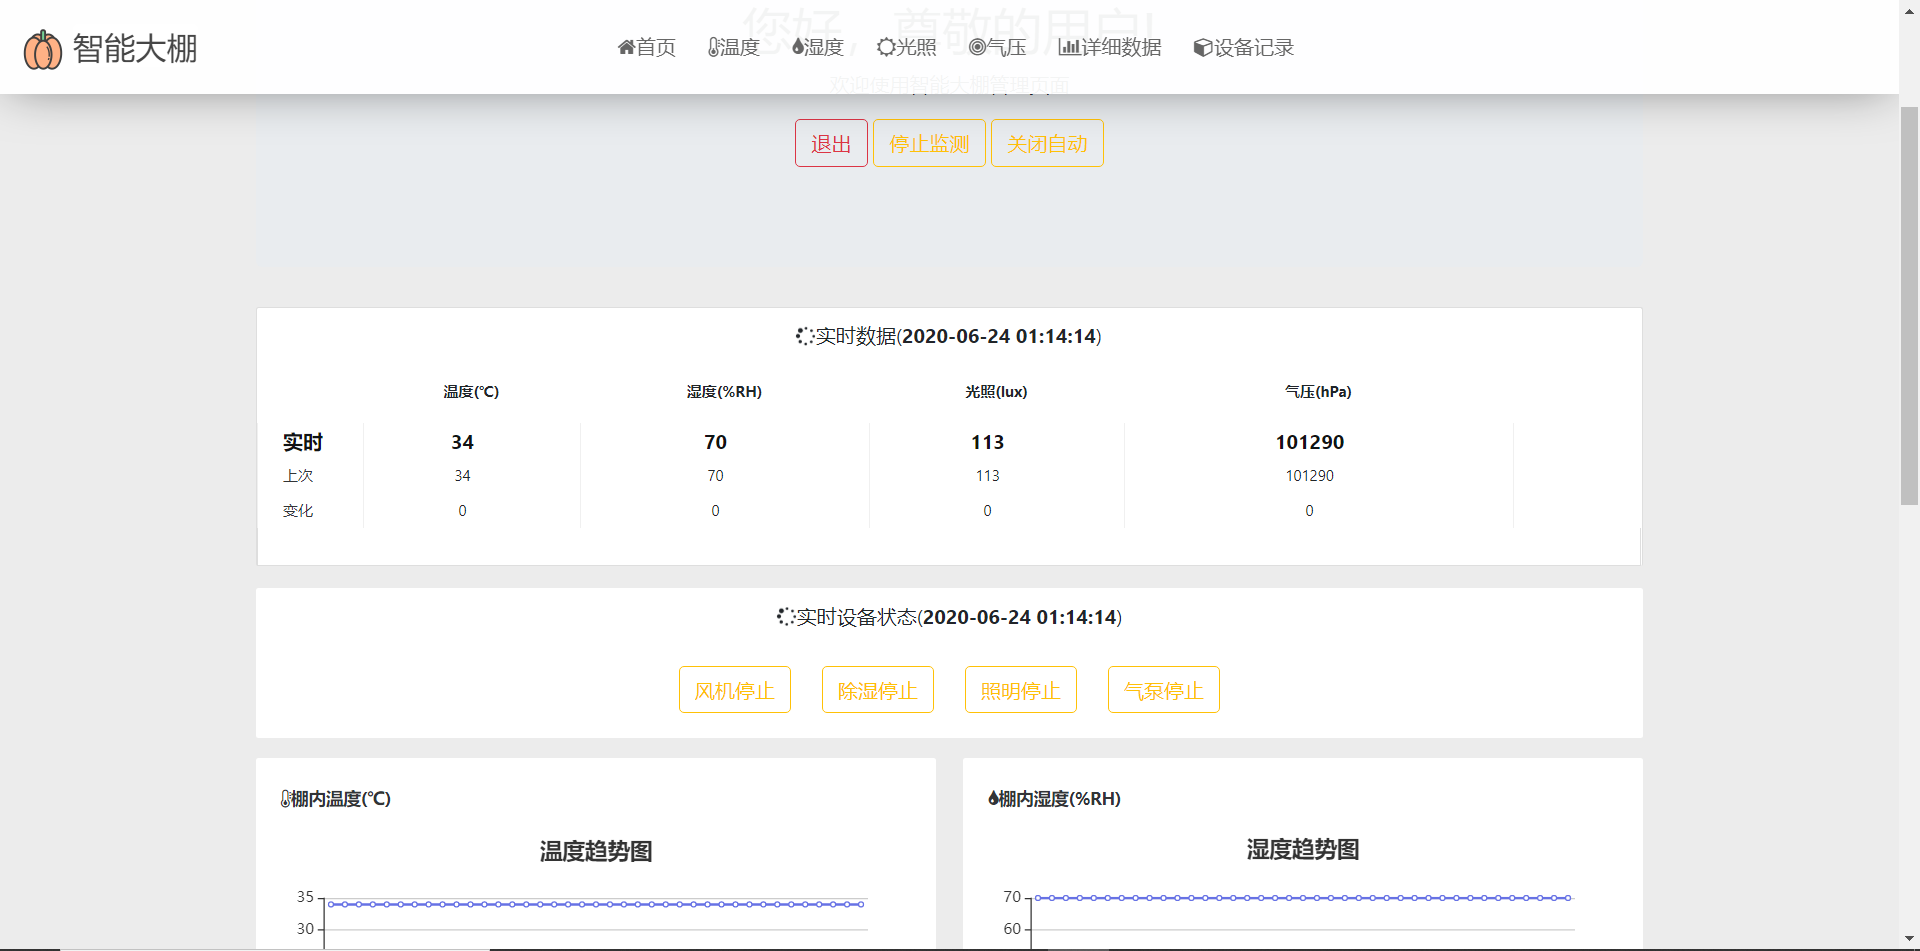Click the bold real-time temperature value 34
The width and height of the screenshot is (1920, 951).
(x=462, y=442)
